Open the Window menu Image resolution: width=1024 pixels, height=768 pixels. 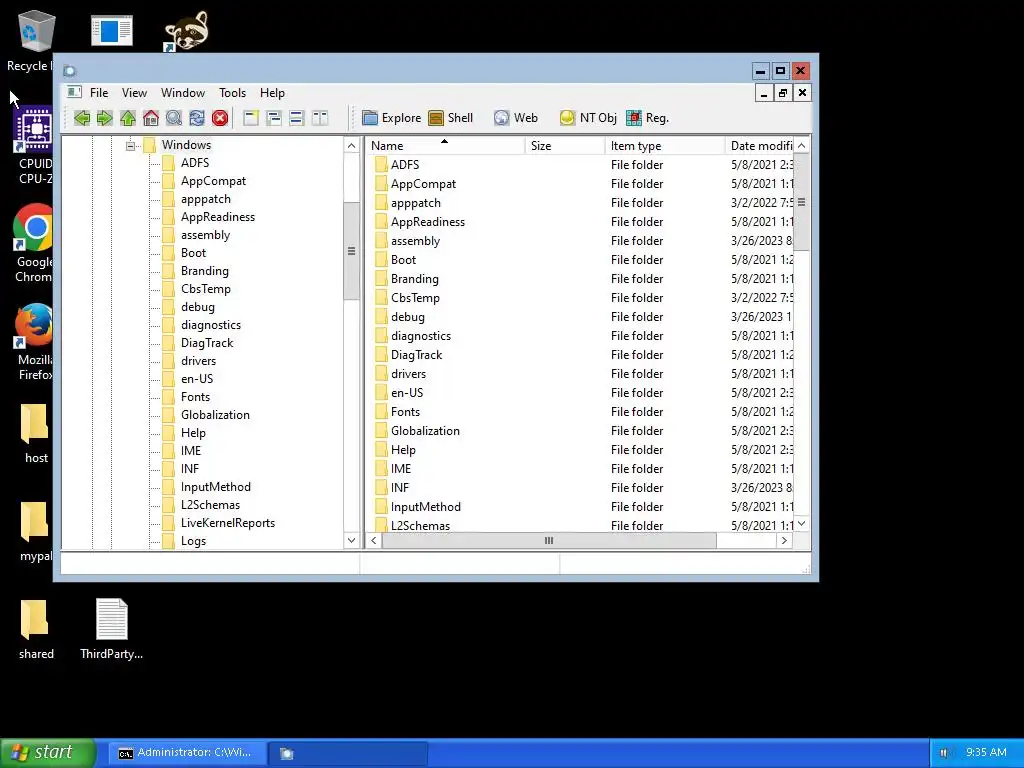point(183,93)
